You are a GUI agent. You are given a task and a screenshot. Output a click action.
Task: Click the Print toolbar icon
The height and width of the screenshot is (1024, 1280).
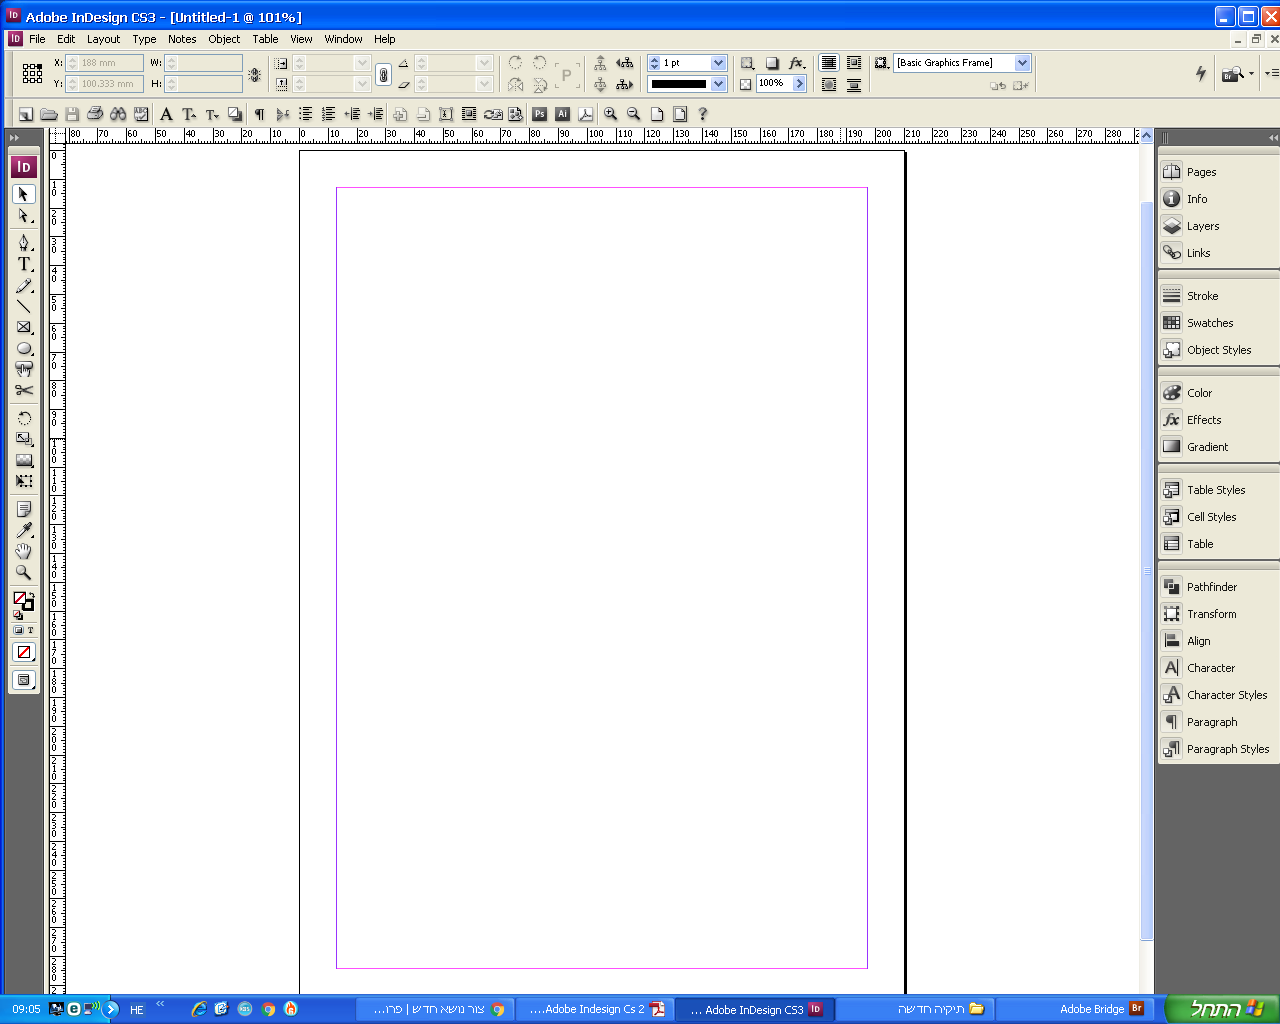pos(95,114)
